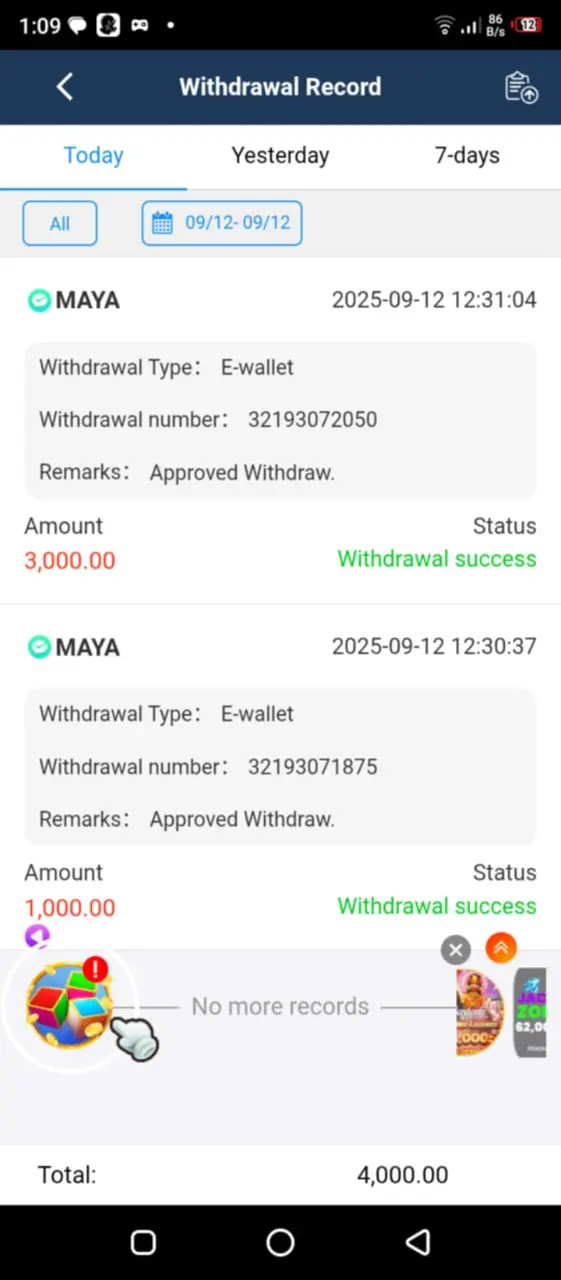This screenshot has width=561, height=1280.
Task: Switch to the Yesterday tab
Action: click(280, 156)
